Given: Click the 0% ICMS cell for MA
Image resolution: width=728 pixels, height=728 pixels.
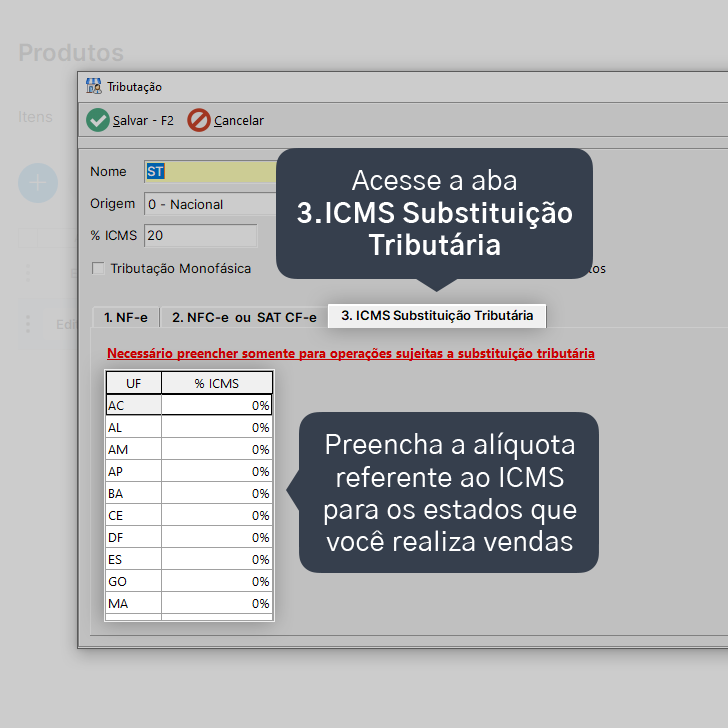Looking at the screenshot, I should (x=217, y=603).
